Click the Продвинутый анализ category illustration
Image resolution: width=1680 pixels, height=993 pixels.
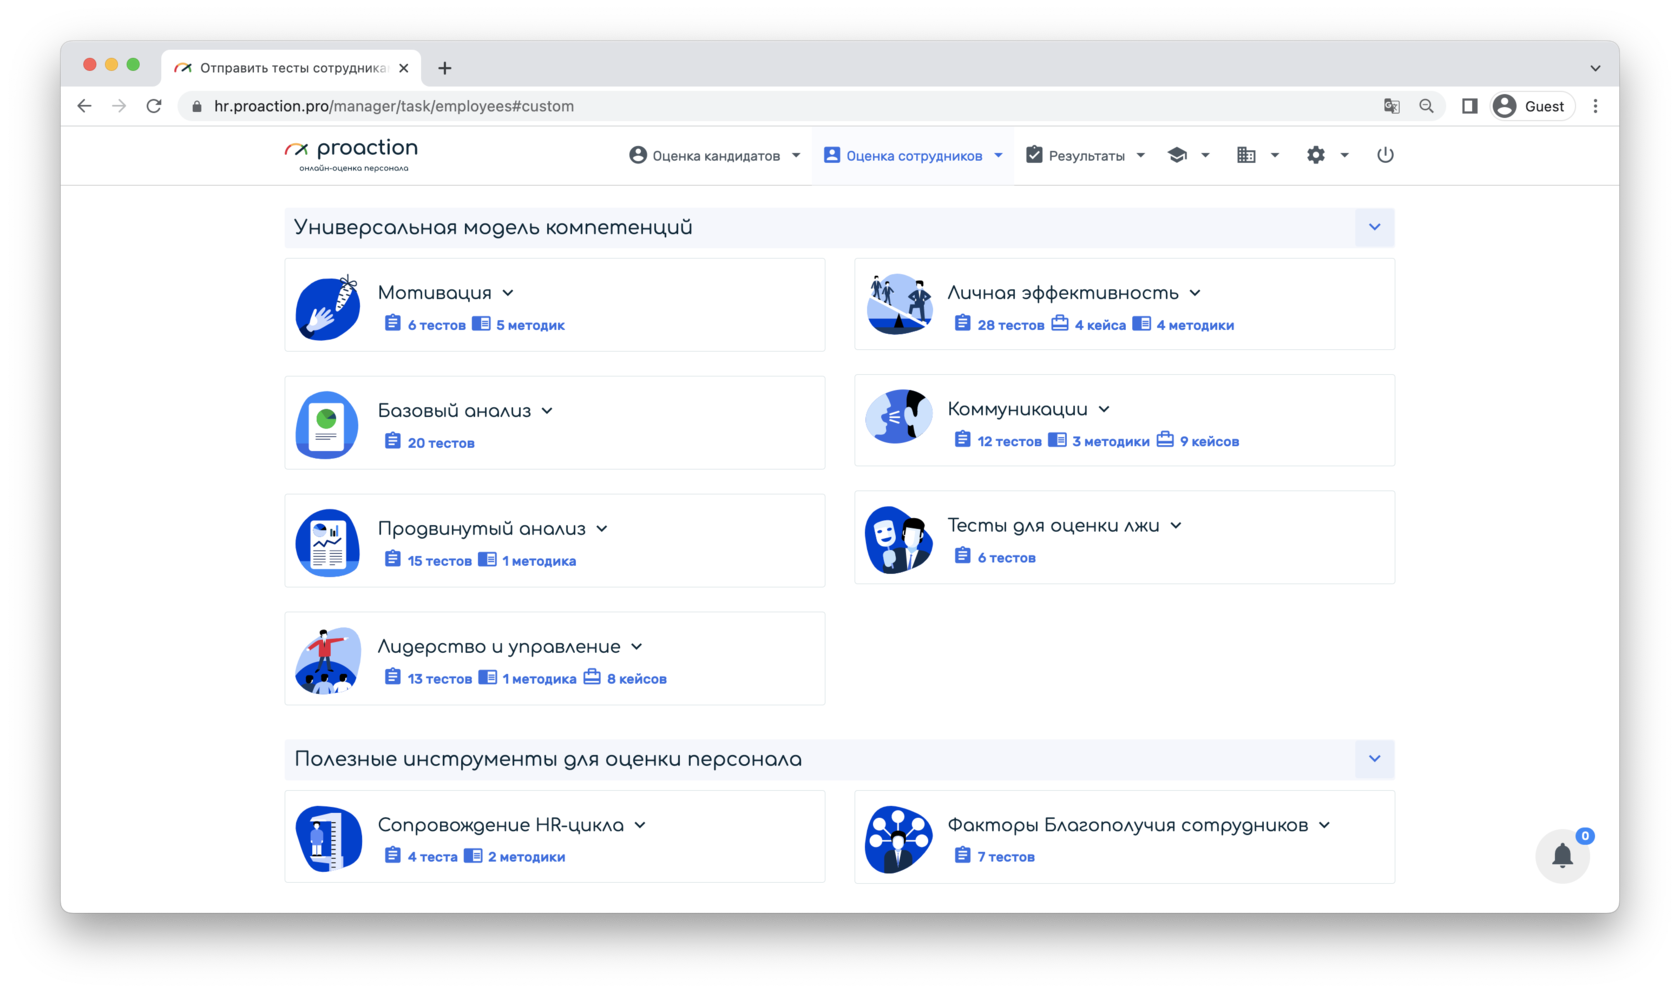click(x=328, y=543)
